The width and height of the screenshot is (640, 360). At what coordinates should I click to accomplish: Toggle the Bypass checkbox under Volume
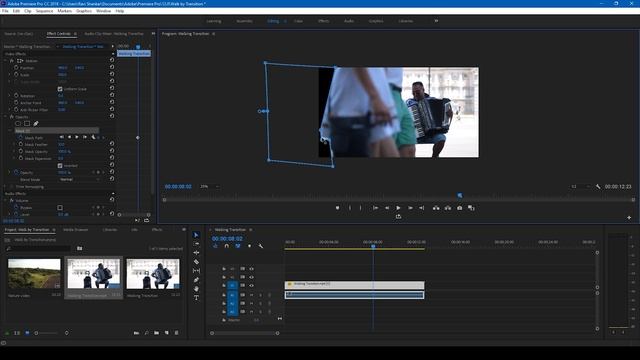[x=60, y=207]
